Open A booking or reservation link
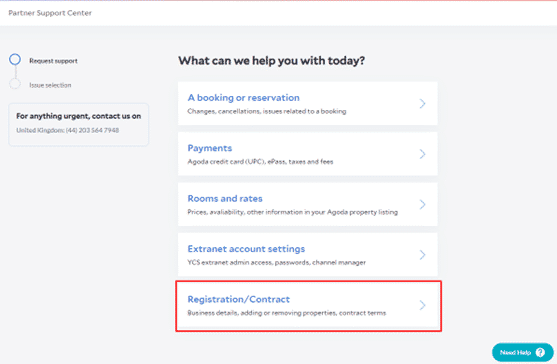Image resolution: width=557 pixels, height=364 pixels. [243, 98]
